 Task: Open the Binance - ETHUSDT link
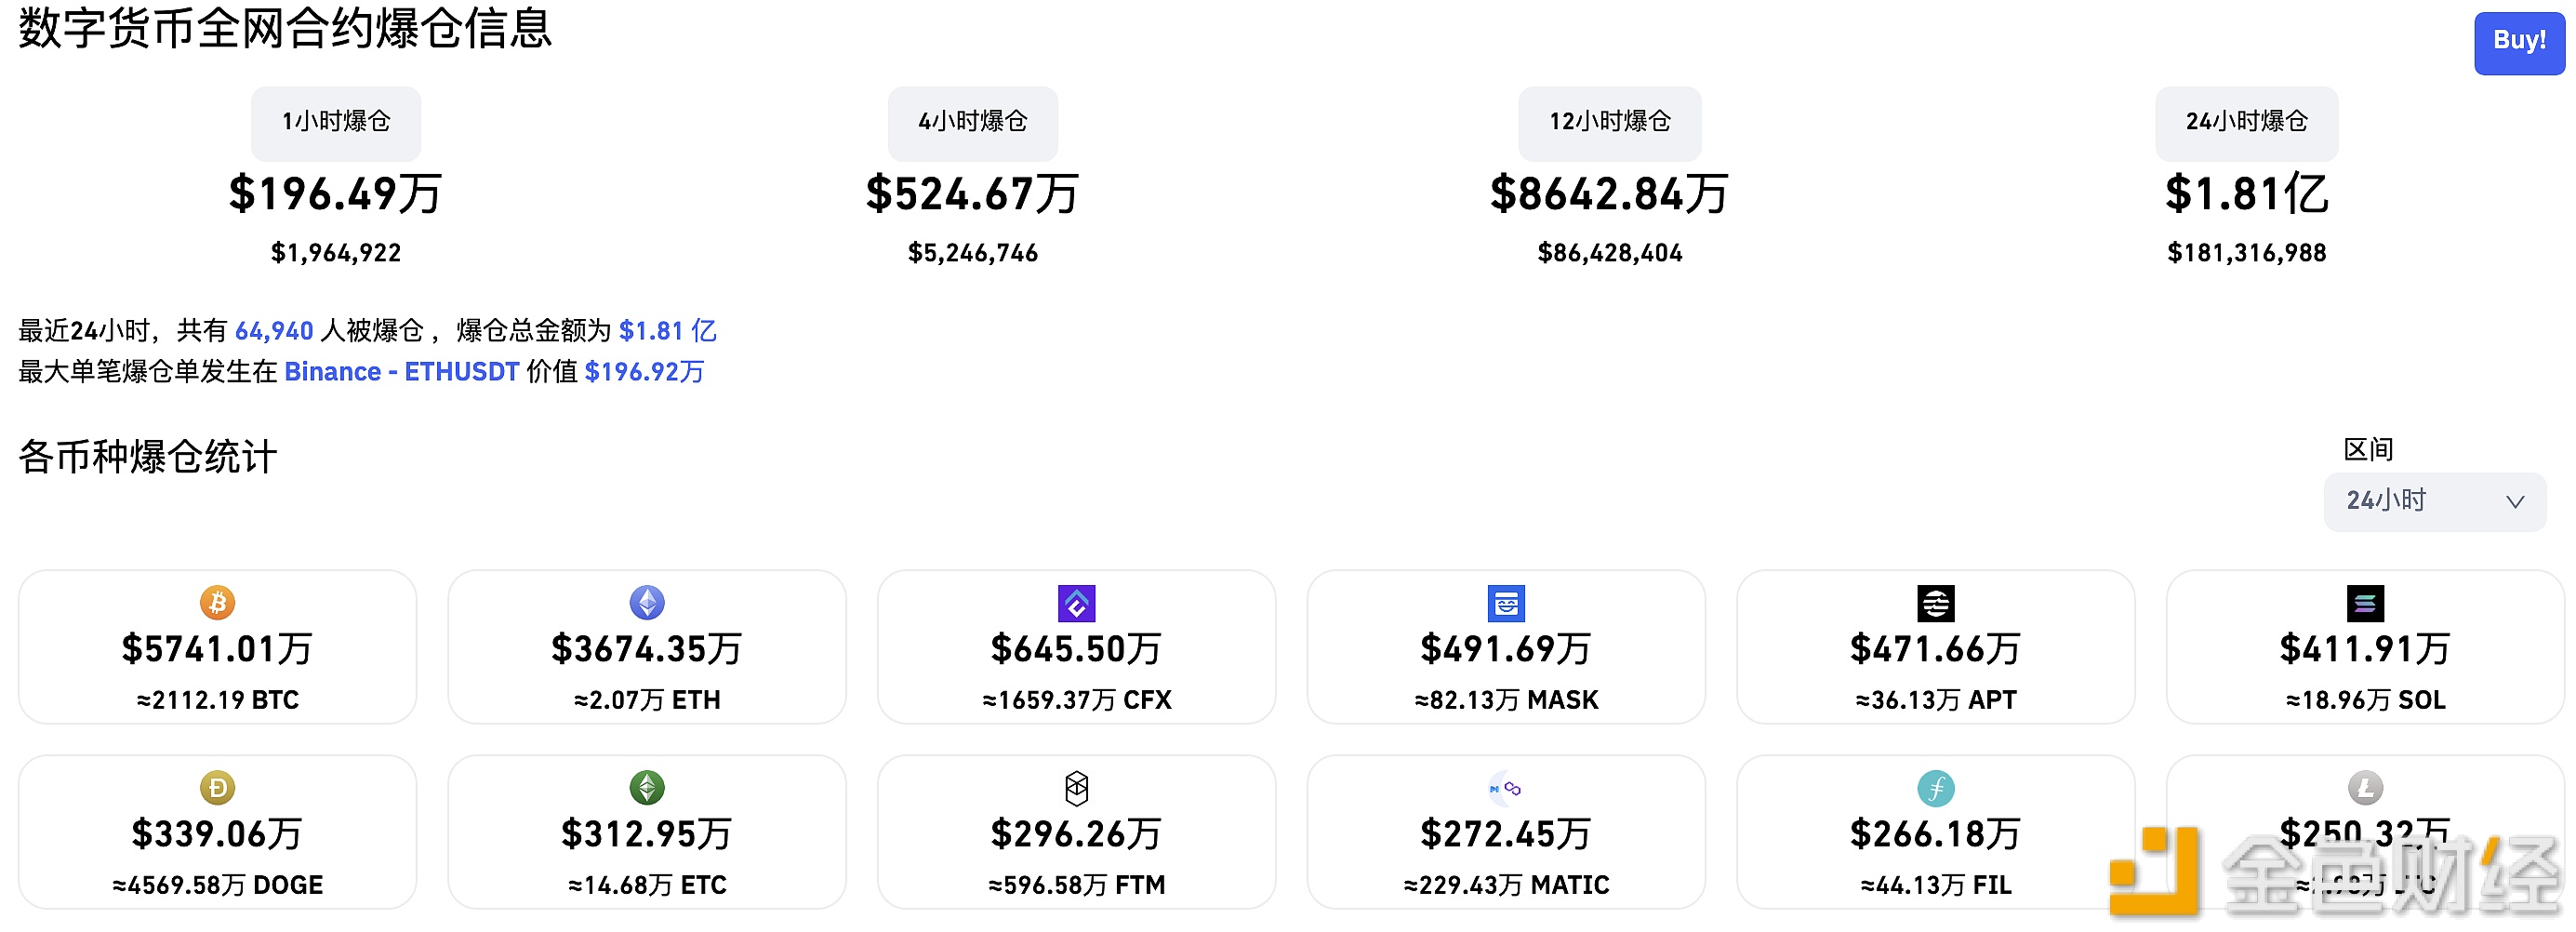click(x=401, y=371)
